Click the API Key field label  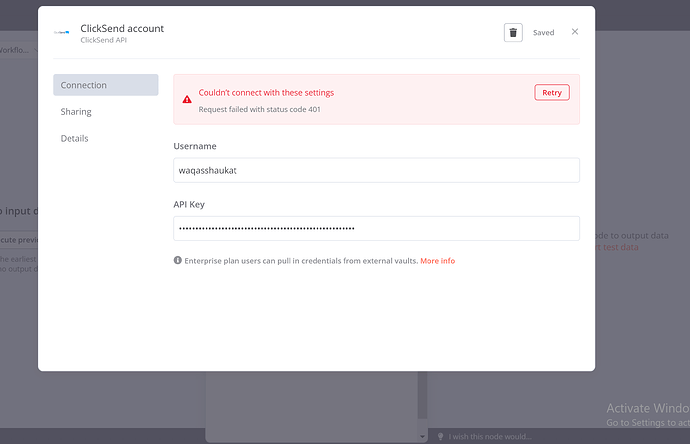pyautogui.click(x=189, y=204)
